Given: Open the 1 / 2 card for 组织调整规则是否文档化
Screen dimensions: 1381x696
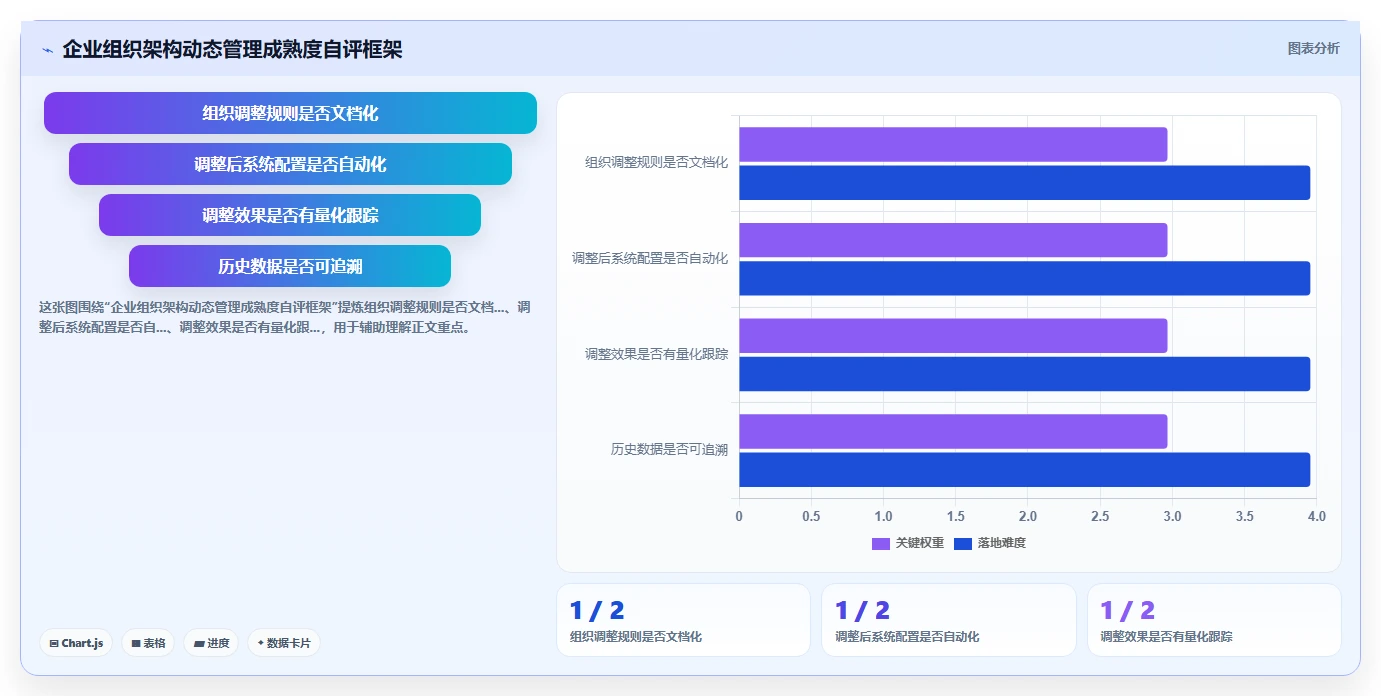Looking at the screenshot, I should click(683, 620).
